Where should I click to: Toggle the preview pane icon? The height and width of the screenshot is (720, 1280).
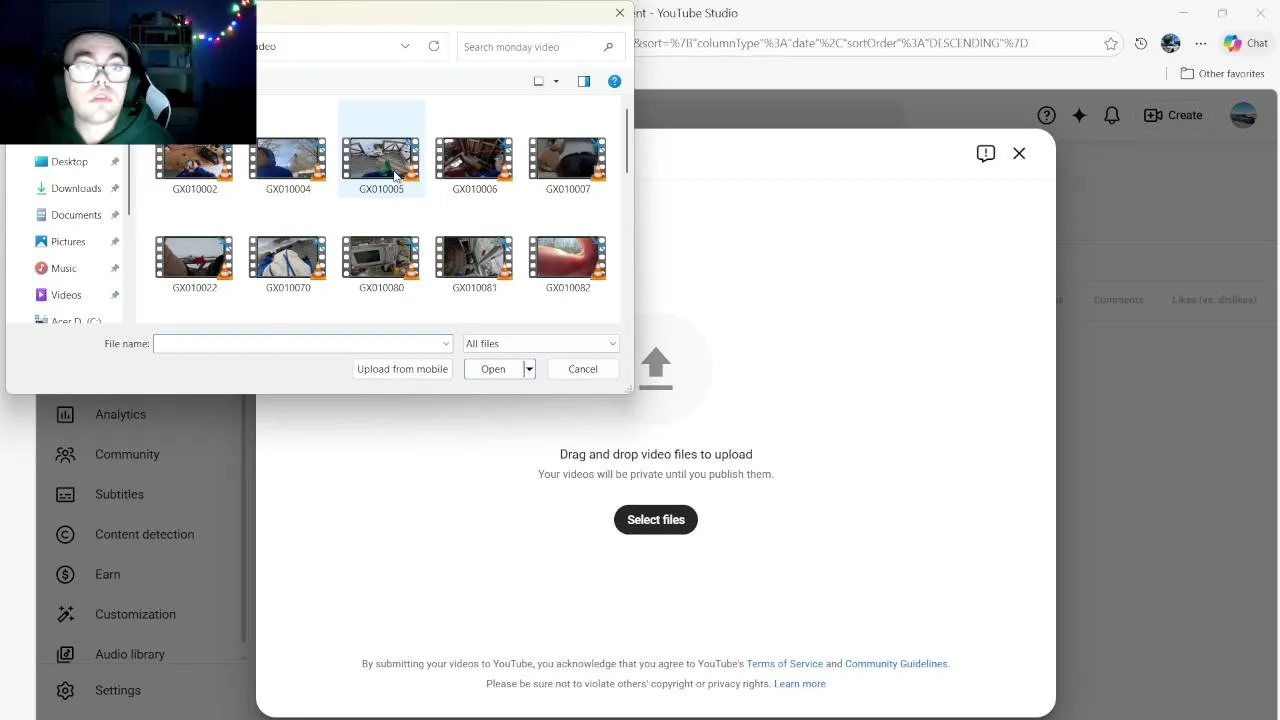(584, 81)
